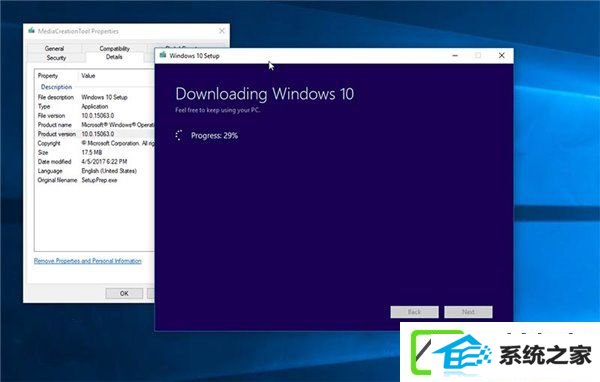Select the Copyright row

pos(95,143)
